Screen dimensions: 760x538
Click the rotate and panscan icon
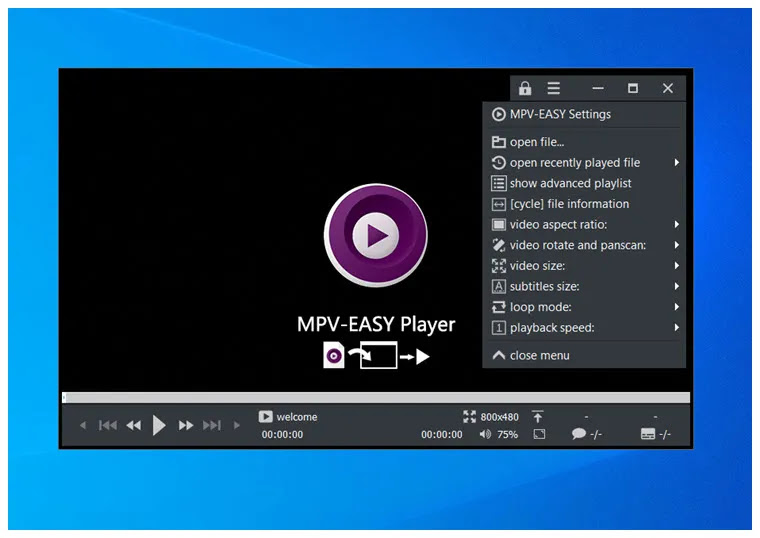(x=498, y=245)
